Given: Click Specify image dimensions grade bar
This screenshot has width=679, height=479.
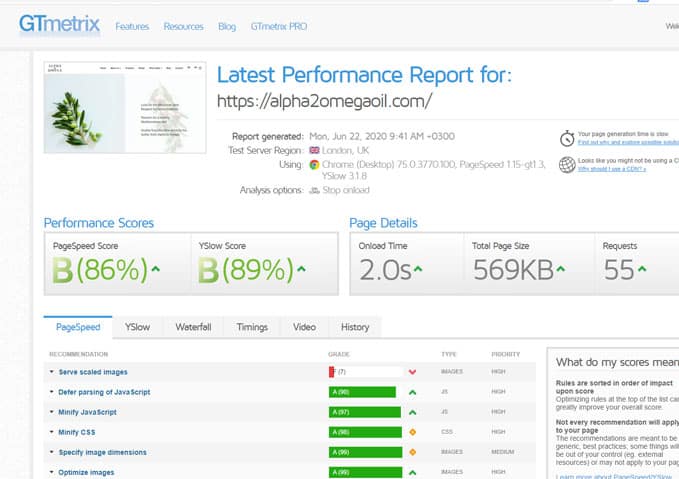Looking at the screenshot, I should [365, 452].
